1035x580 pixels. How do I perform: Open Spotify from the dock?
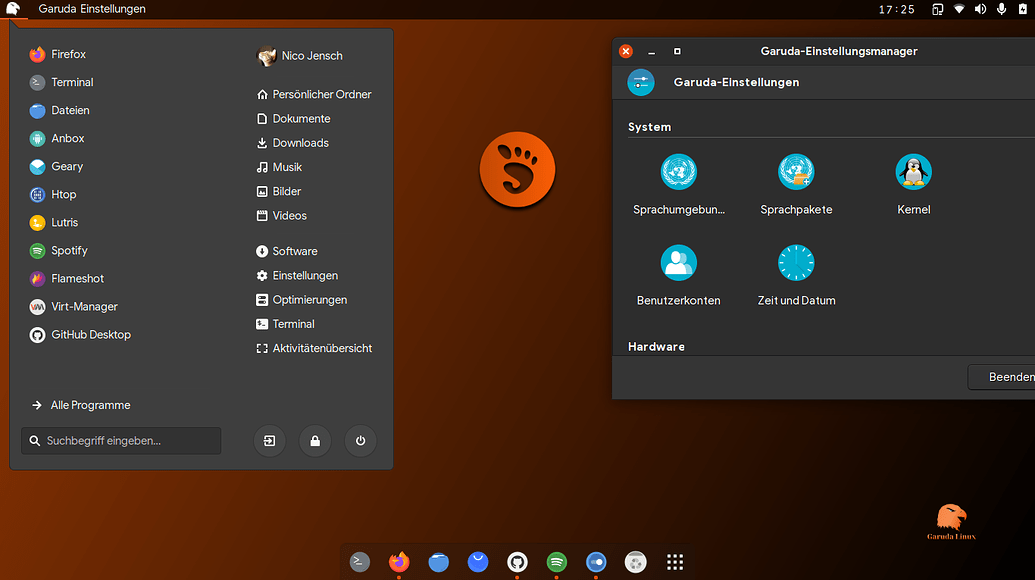pyautogui.click(x=557, y=562)
